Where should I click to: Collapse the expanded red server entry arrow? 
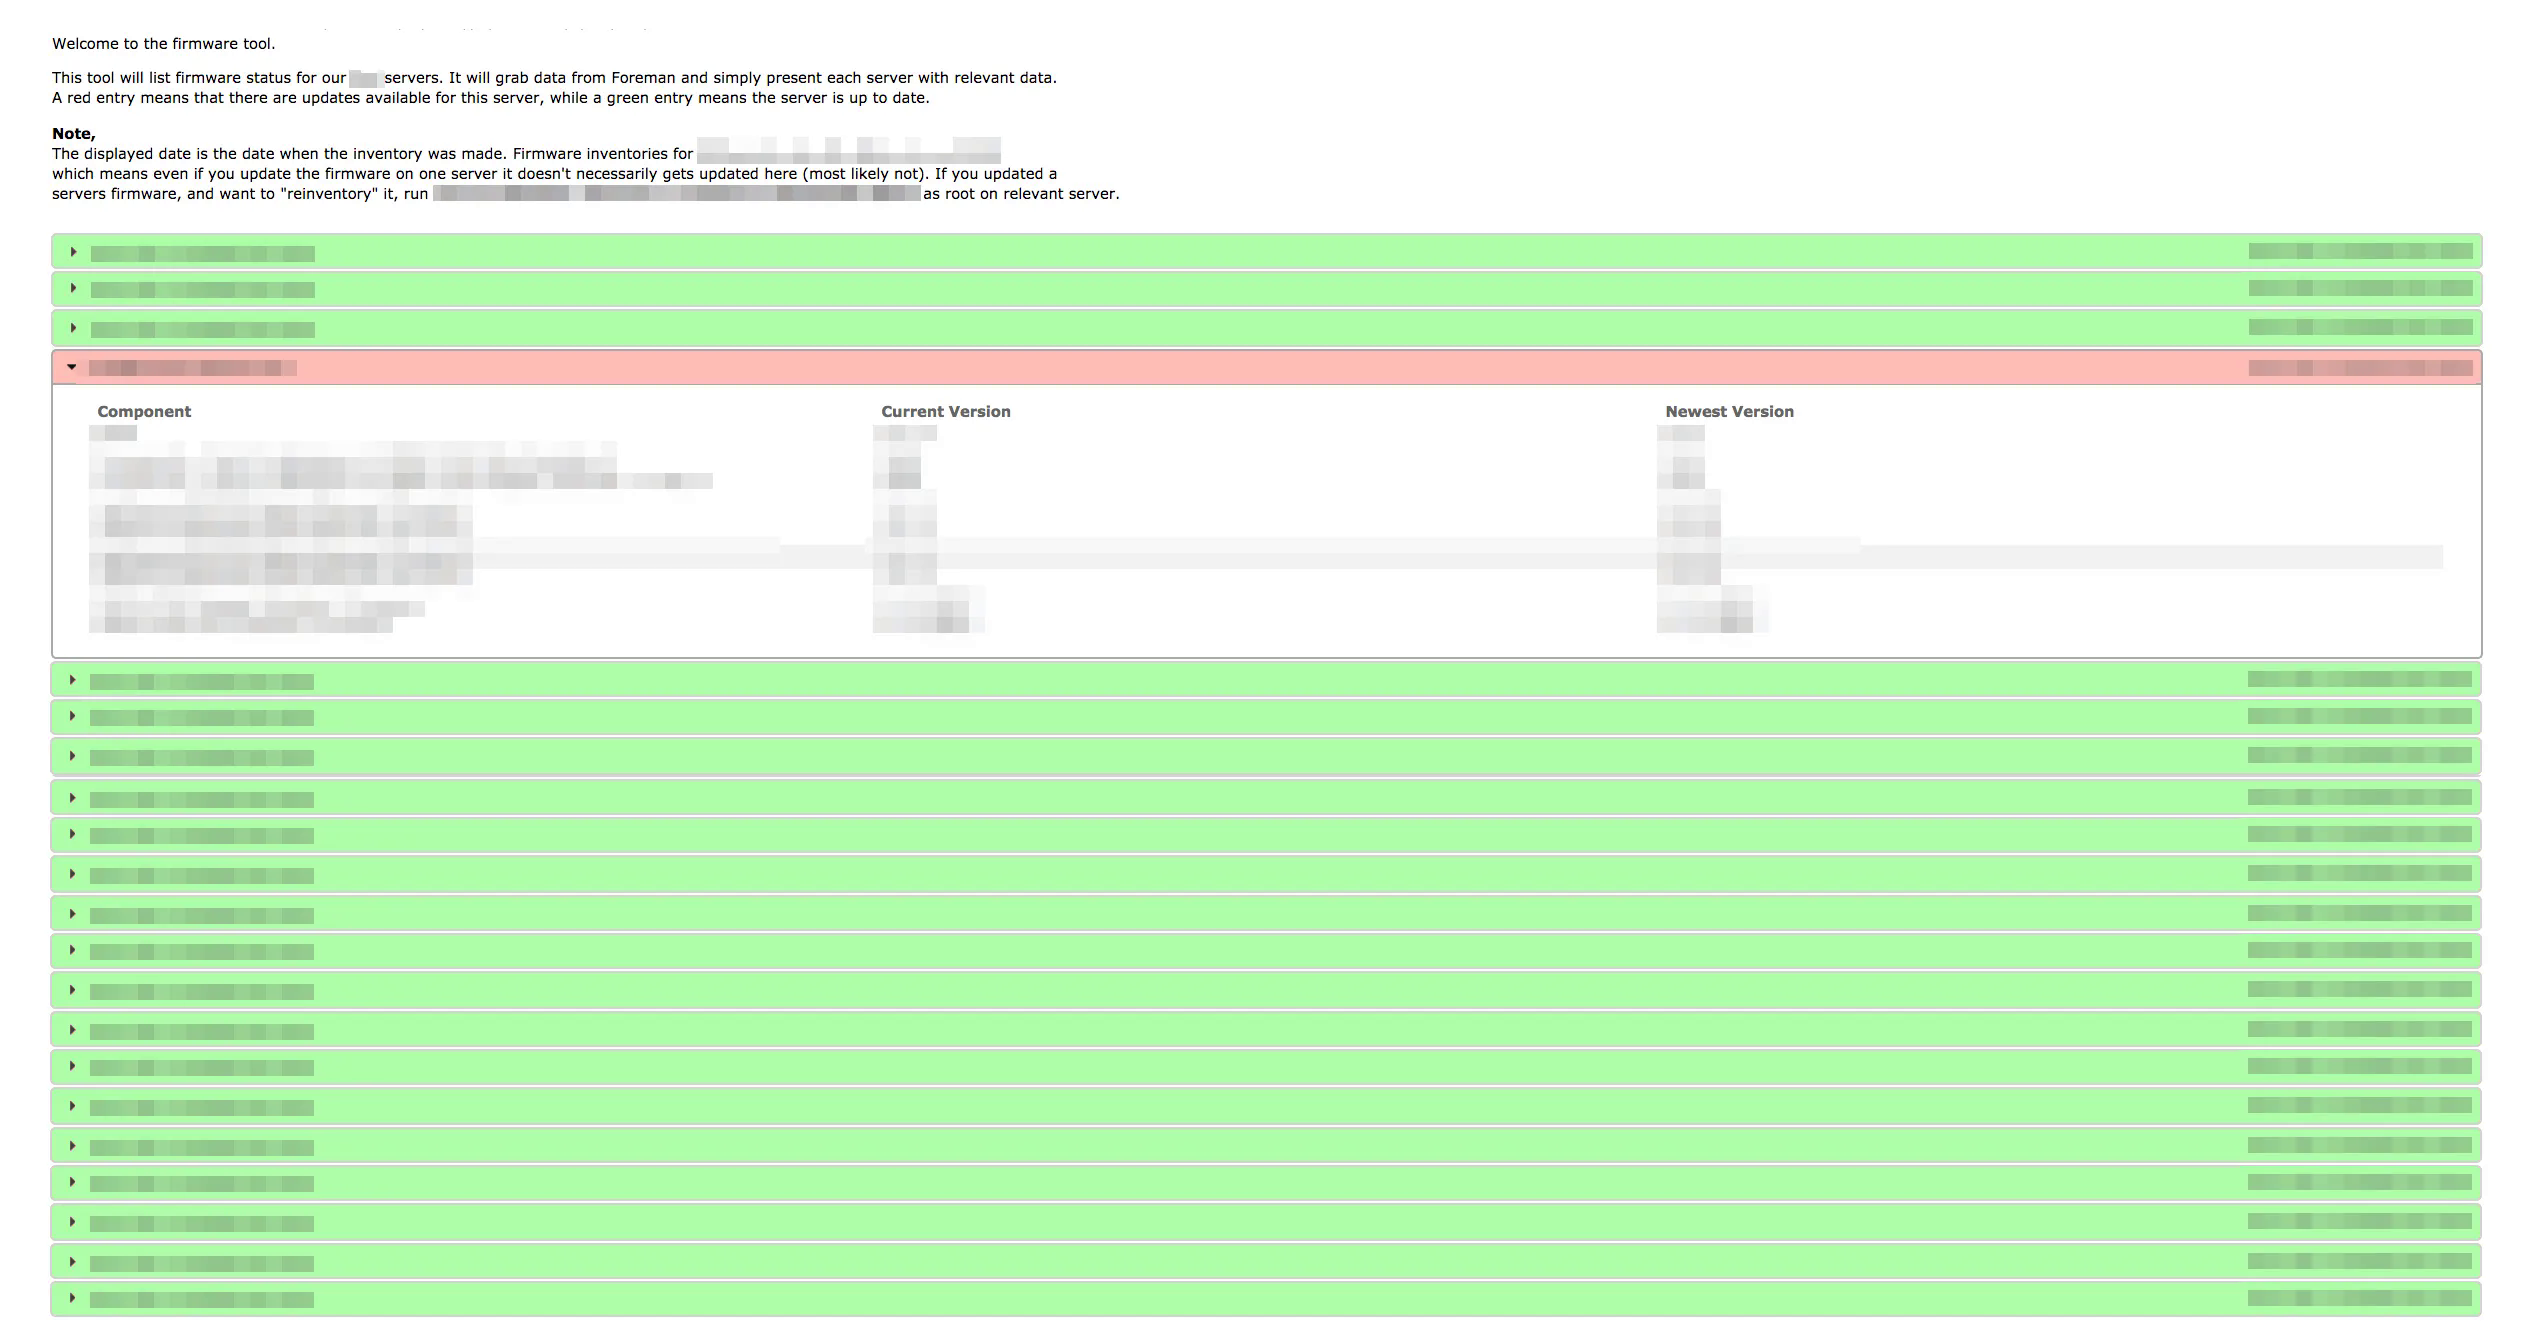coord(71,367)
